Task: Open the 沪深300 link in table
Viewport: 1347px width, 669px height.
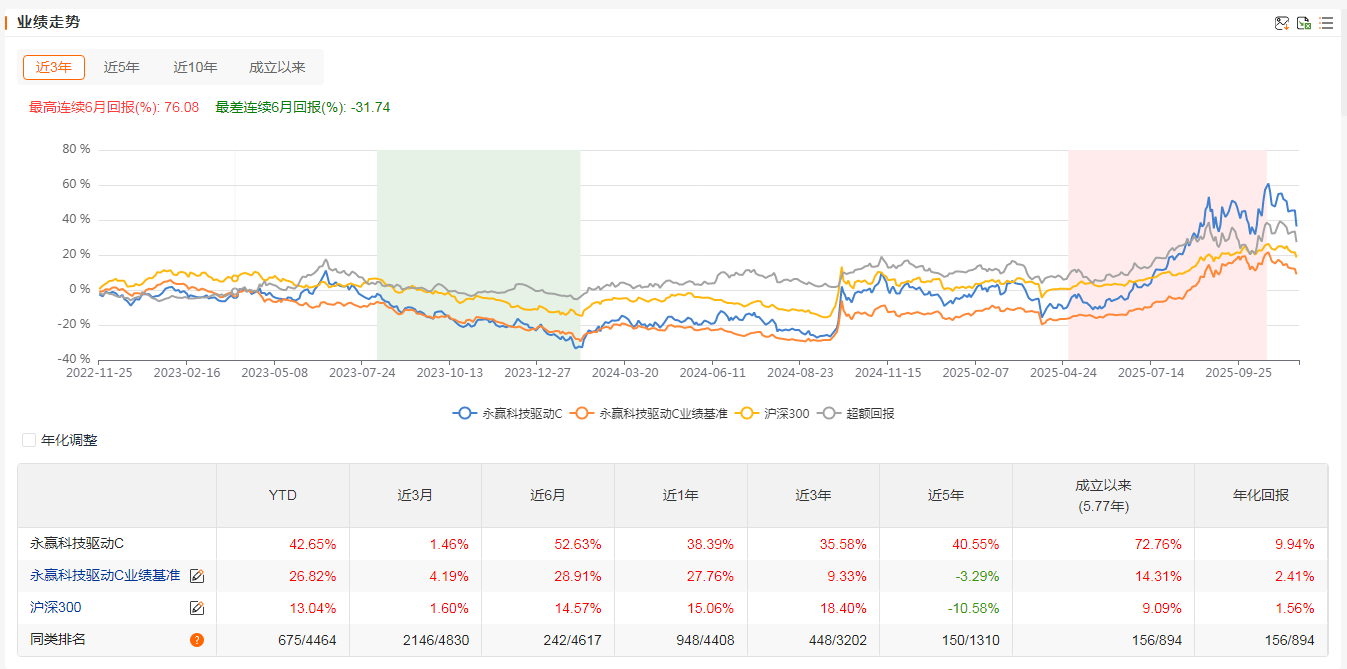Action: [56, 607]
